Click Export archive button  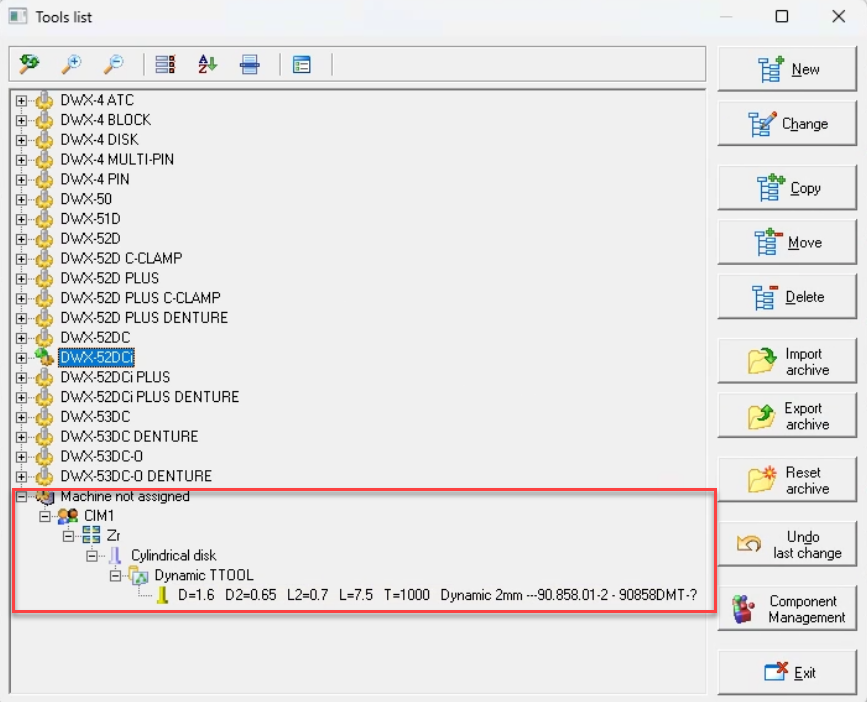click(787, 416)
